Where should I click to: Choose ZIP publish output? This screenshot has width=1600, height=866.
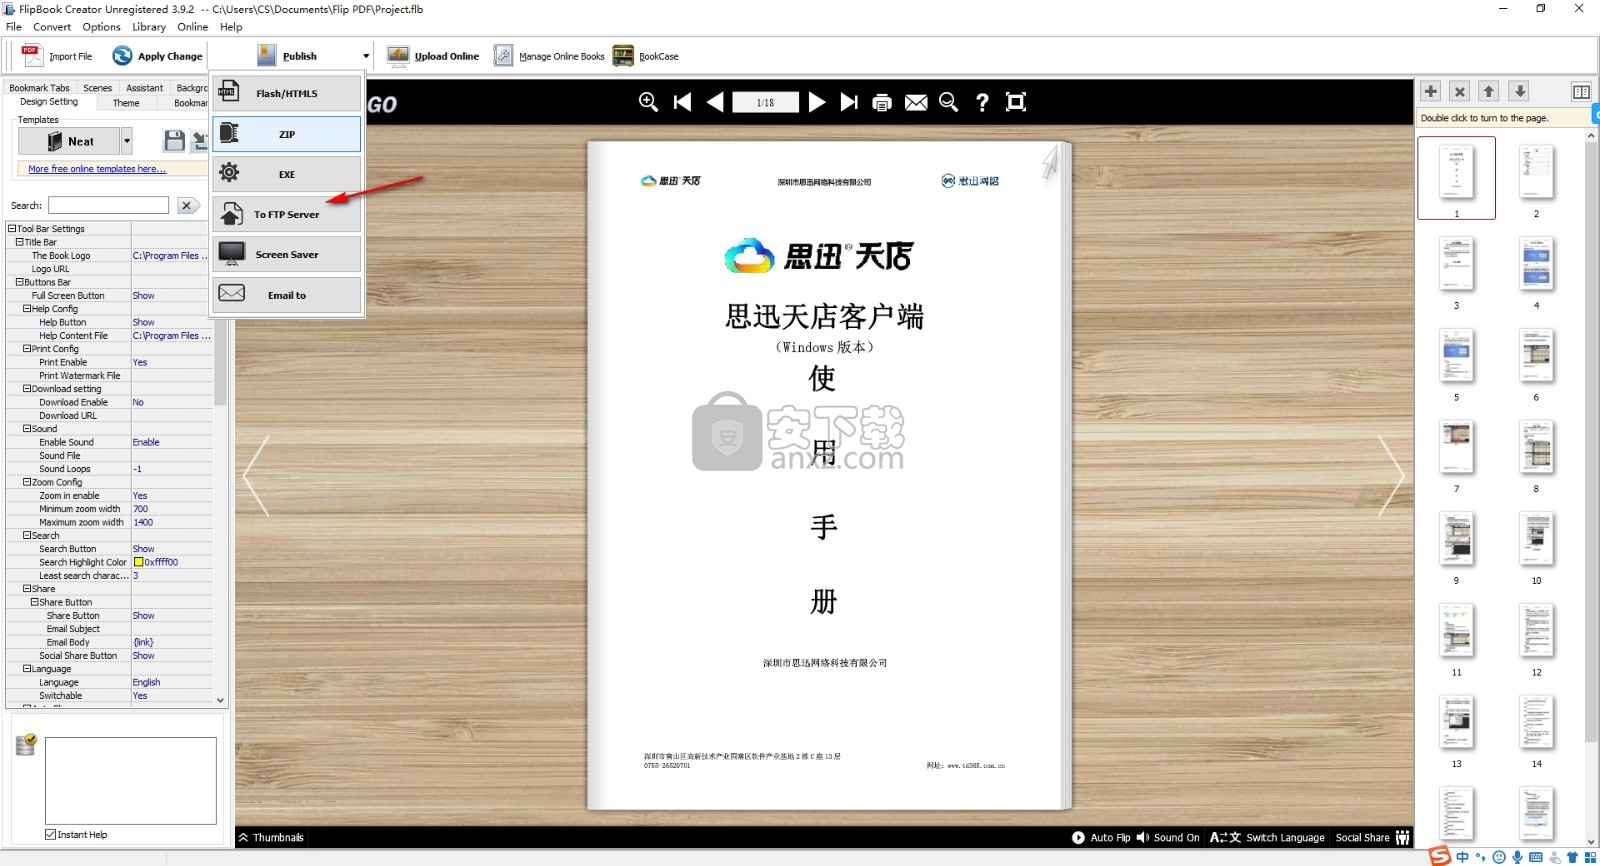286,134
